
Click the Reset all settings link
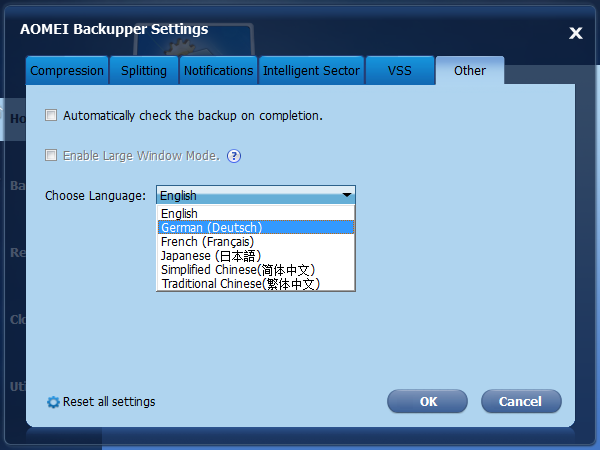[x=109, y=402]
